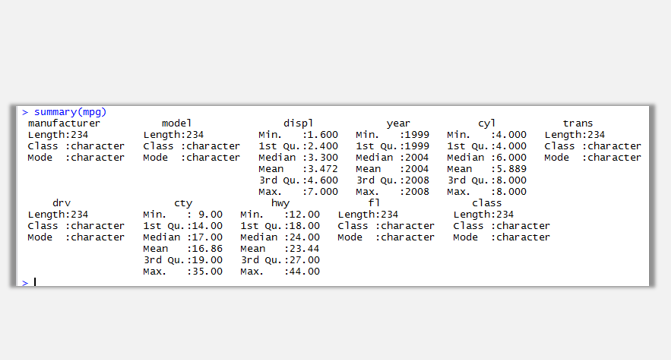Screen dimensions: 671x360
Task: Click the summary(mpg) command text
Action: tap(70, 112)
